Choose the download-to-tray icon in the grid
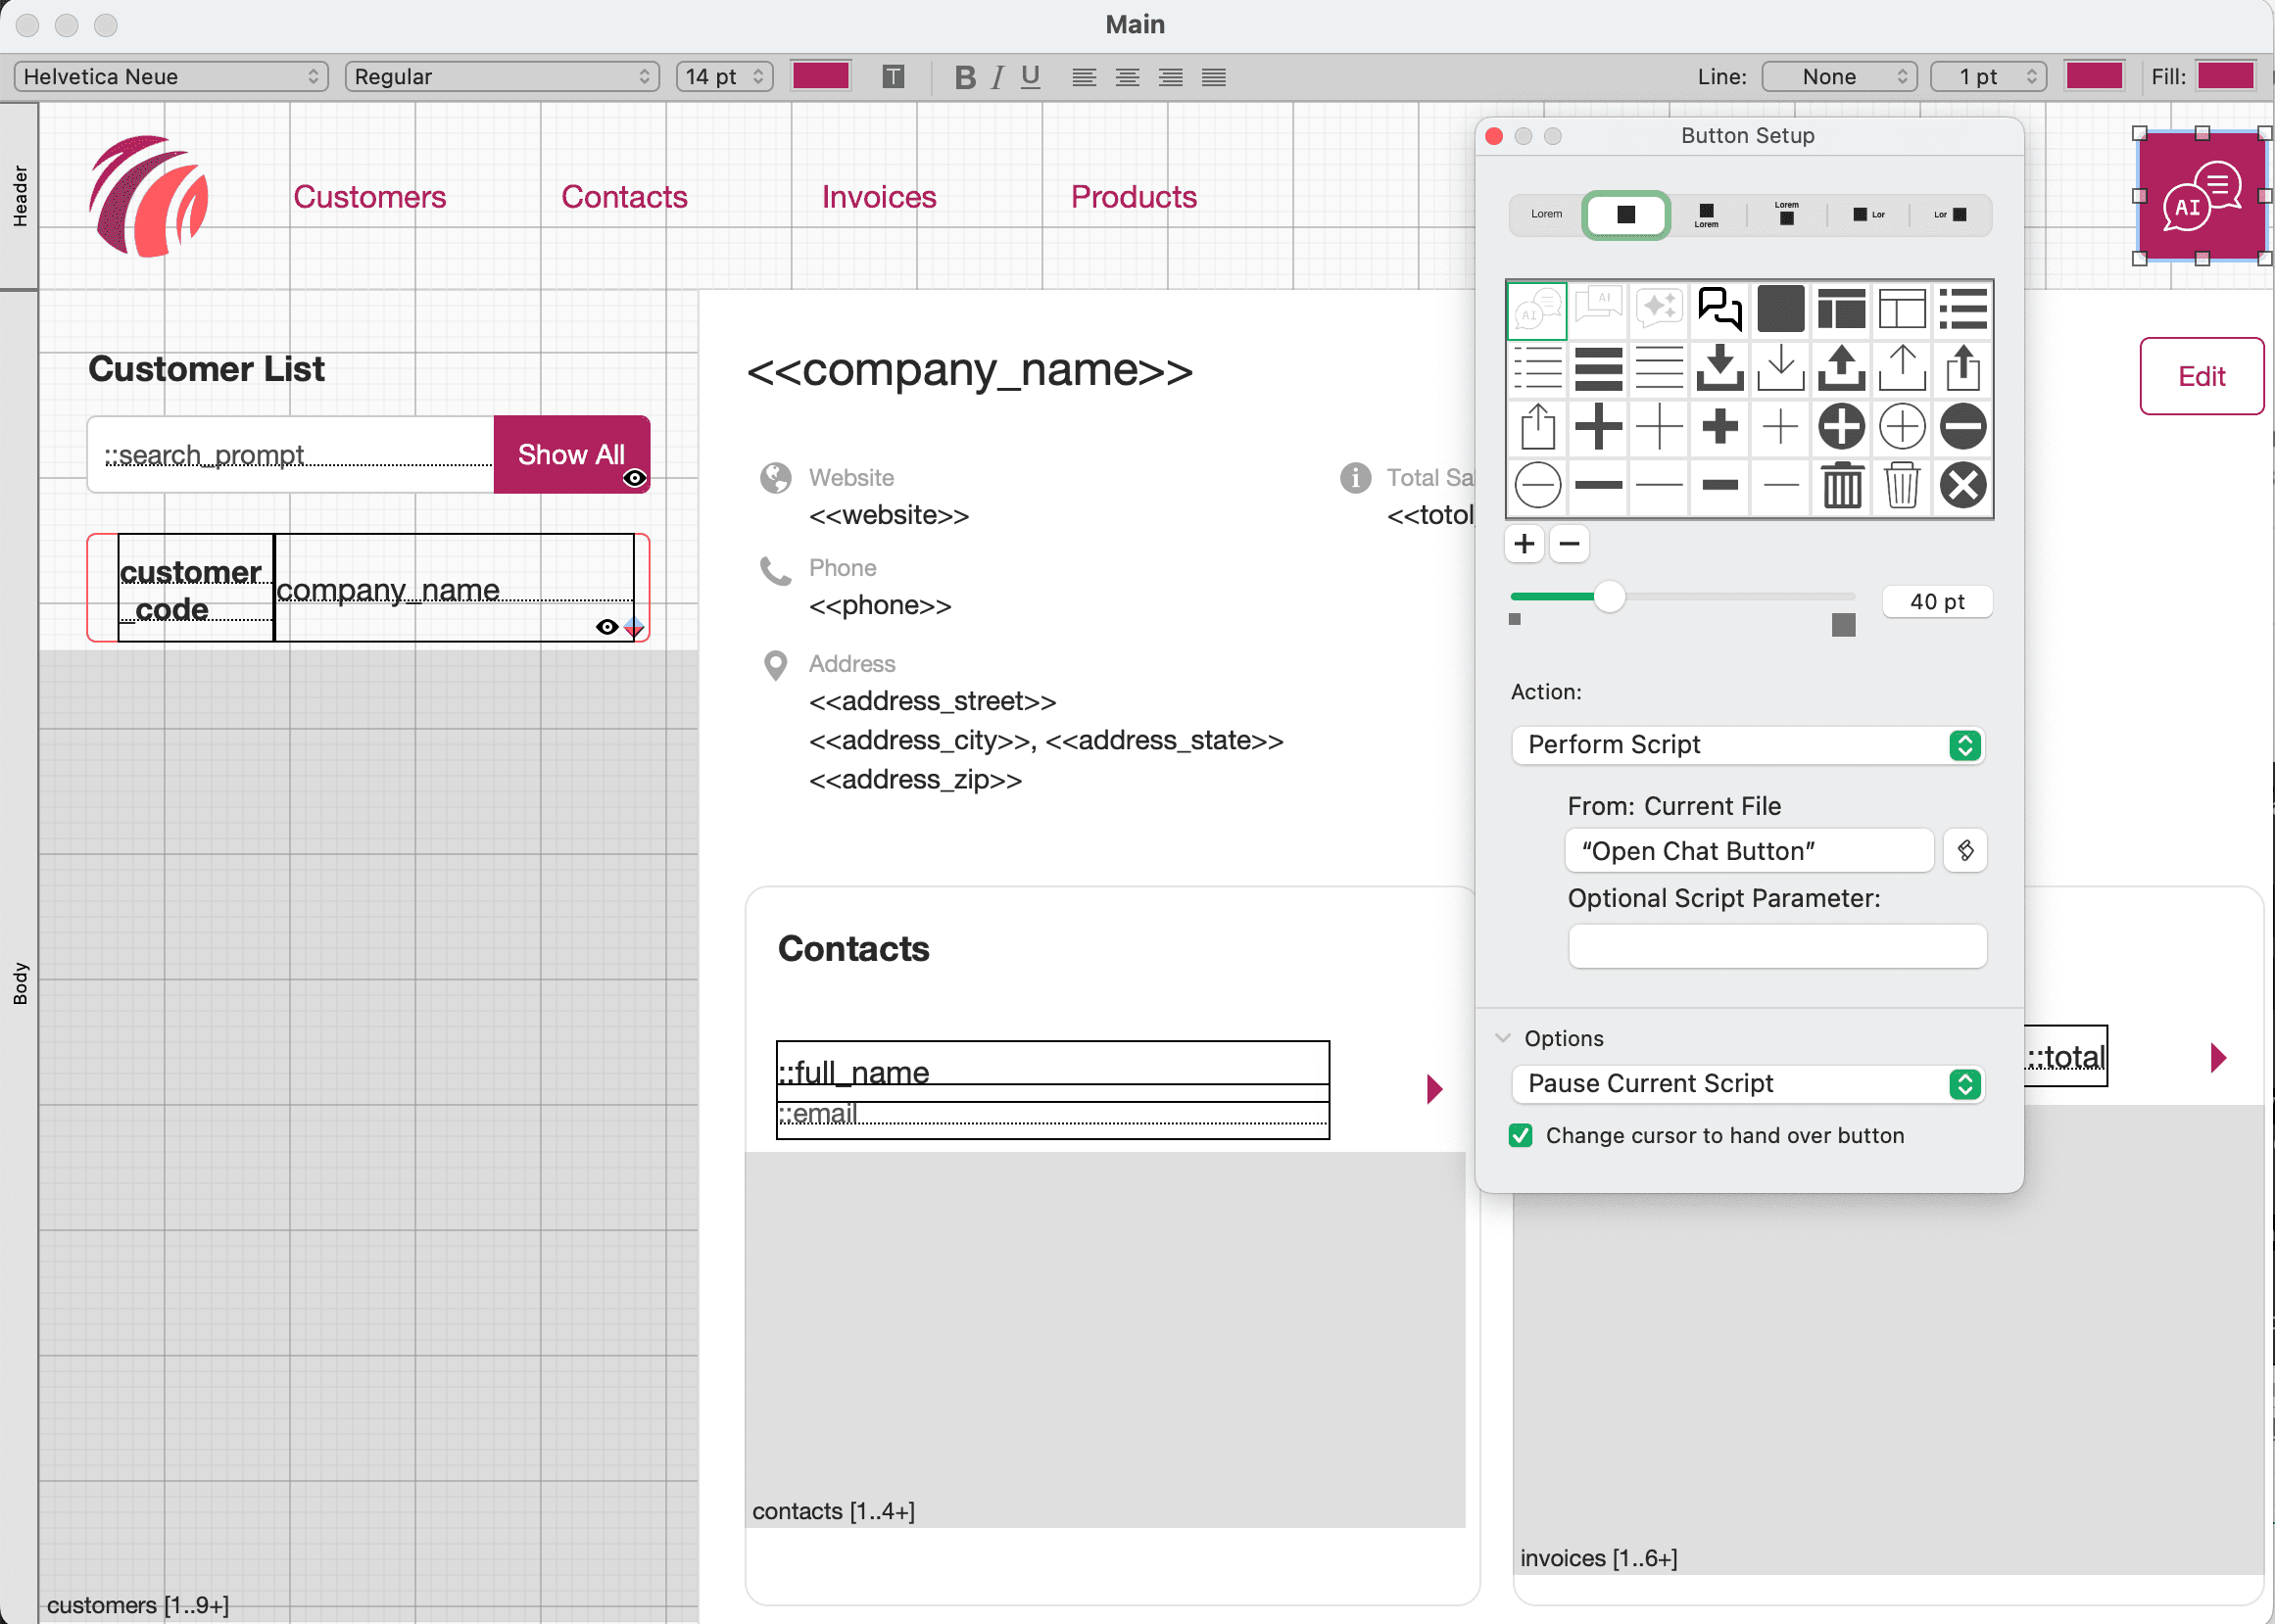Viewport: 2275px width, 1624px height. coord(1720,368)
